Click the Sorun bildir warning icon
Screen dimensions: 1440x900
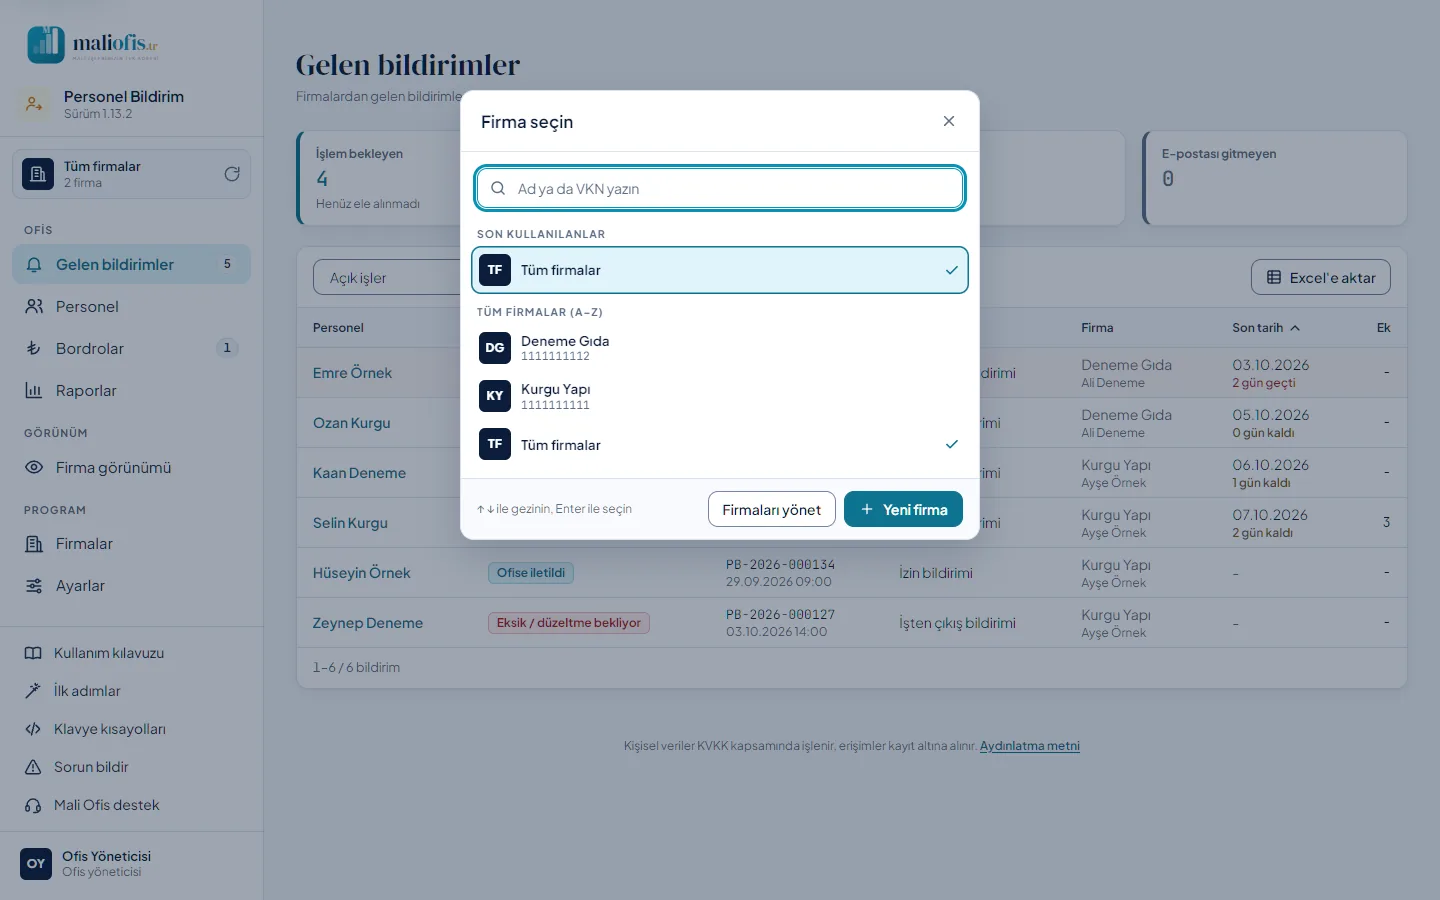(33, 768)
